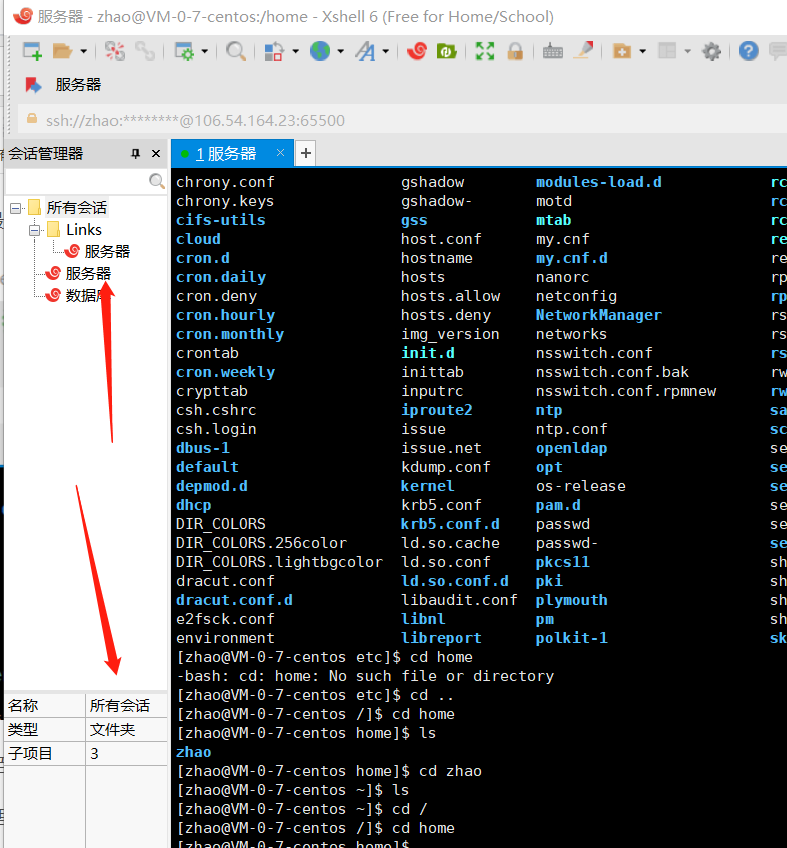Select the top-level 服务器 session
Viewport: 787px width, 848px height.
pyautogui.click(x=88, y=274)
